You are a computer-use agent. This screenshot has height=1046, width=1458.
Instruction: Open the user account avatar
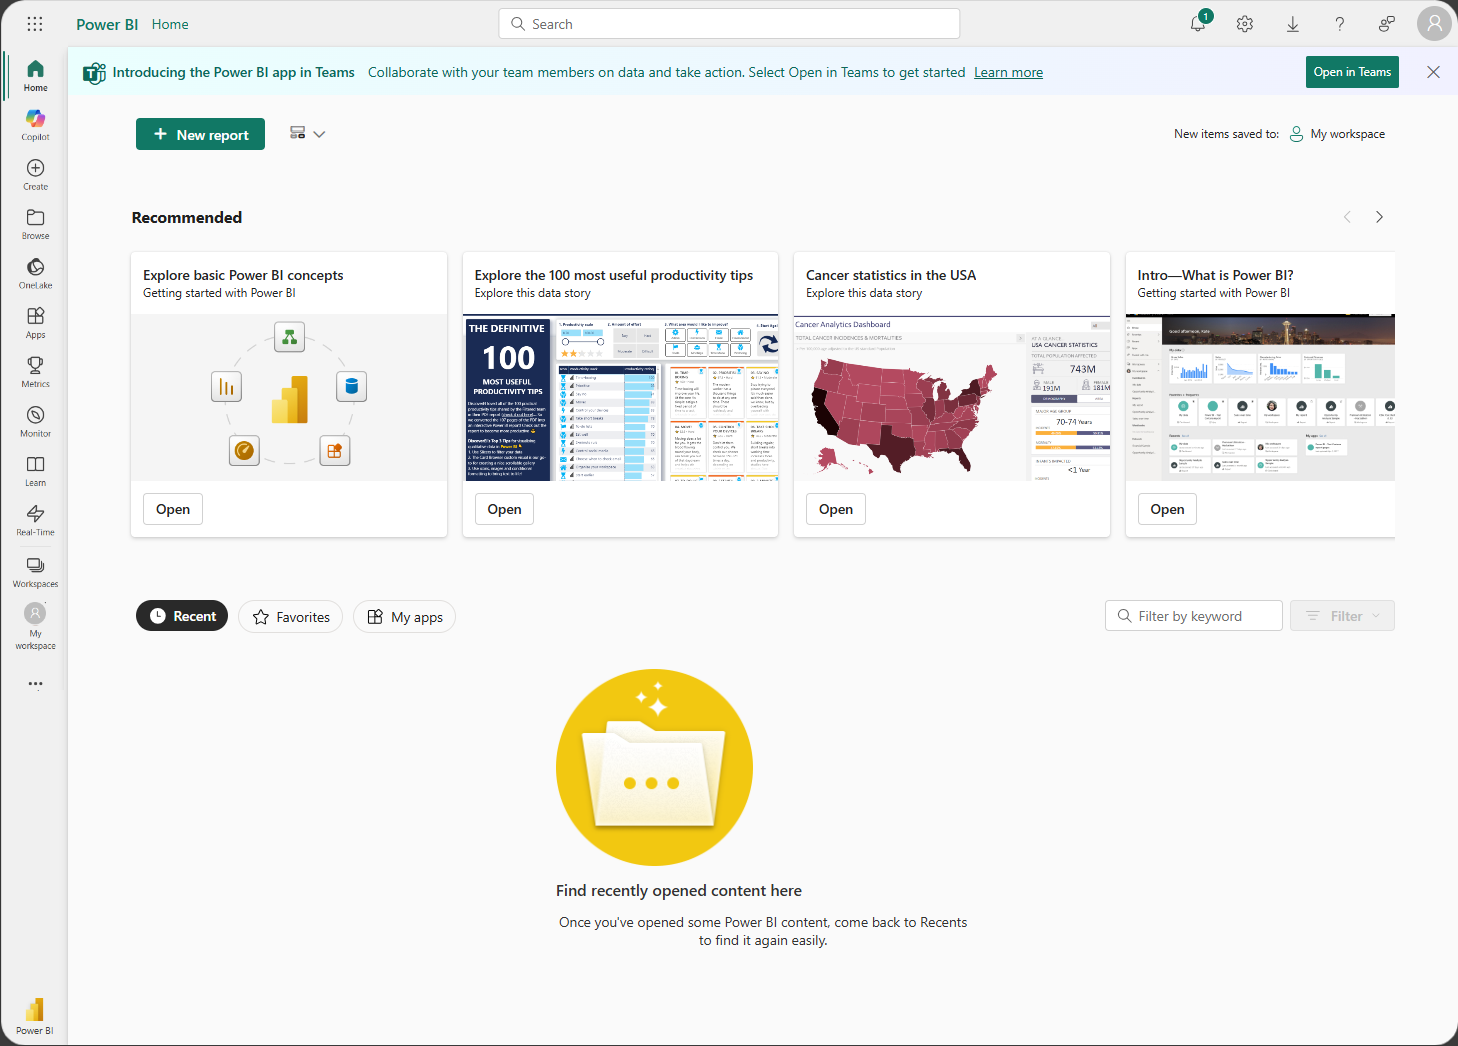(x=1434, y=24)
